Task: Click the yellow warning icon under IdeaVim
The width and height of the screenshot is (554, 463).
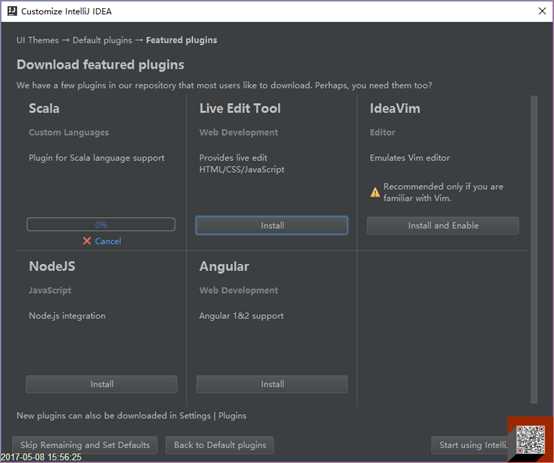Action: (375, 193)
